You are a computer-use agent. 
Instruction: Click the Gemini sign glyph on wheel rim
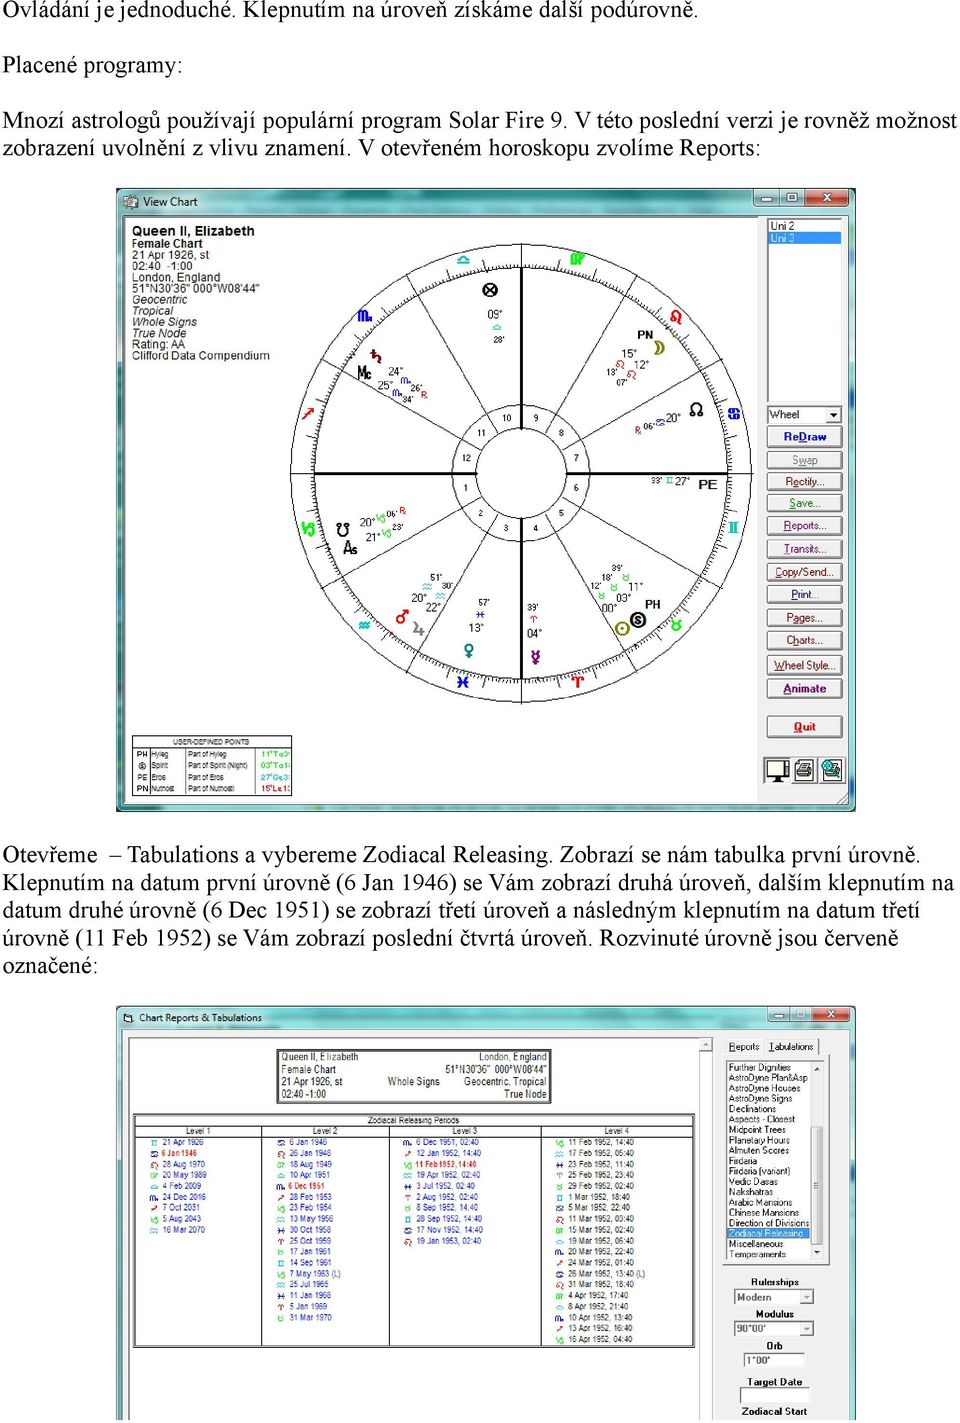click(733, 527)
